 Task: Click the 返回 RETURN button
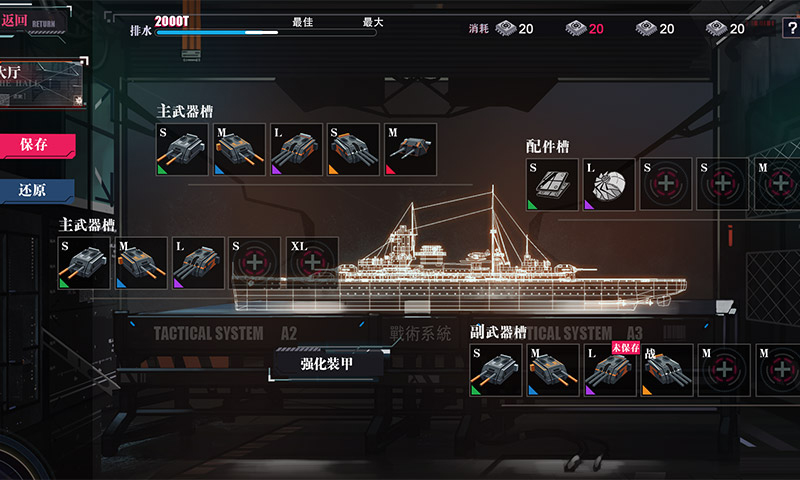coord(33,21)
